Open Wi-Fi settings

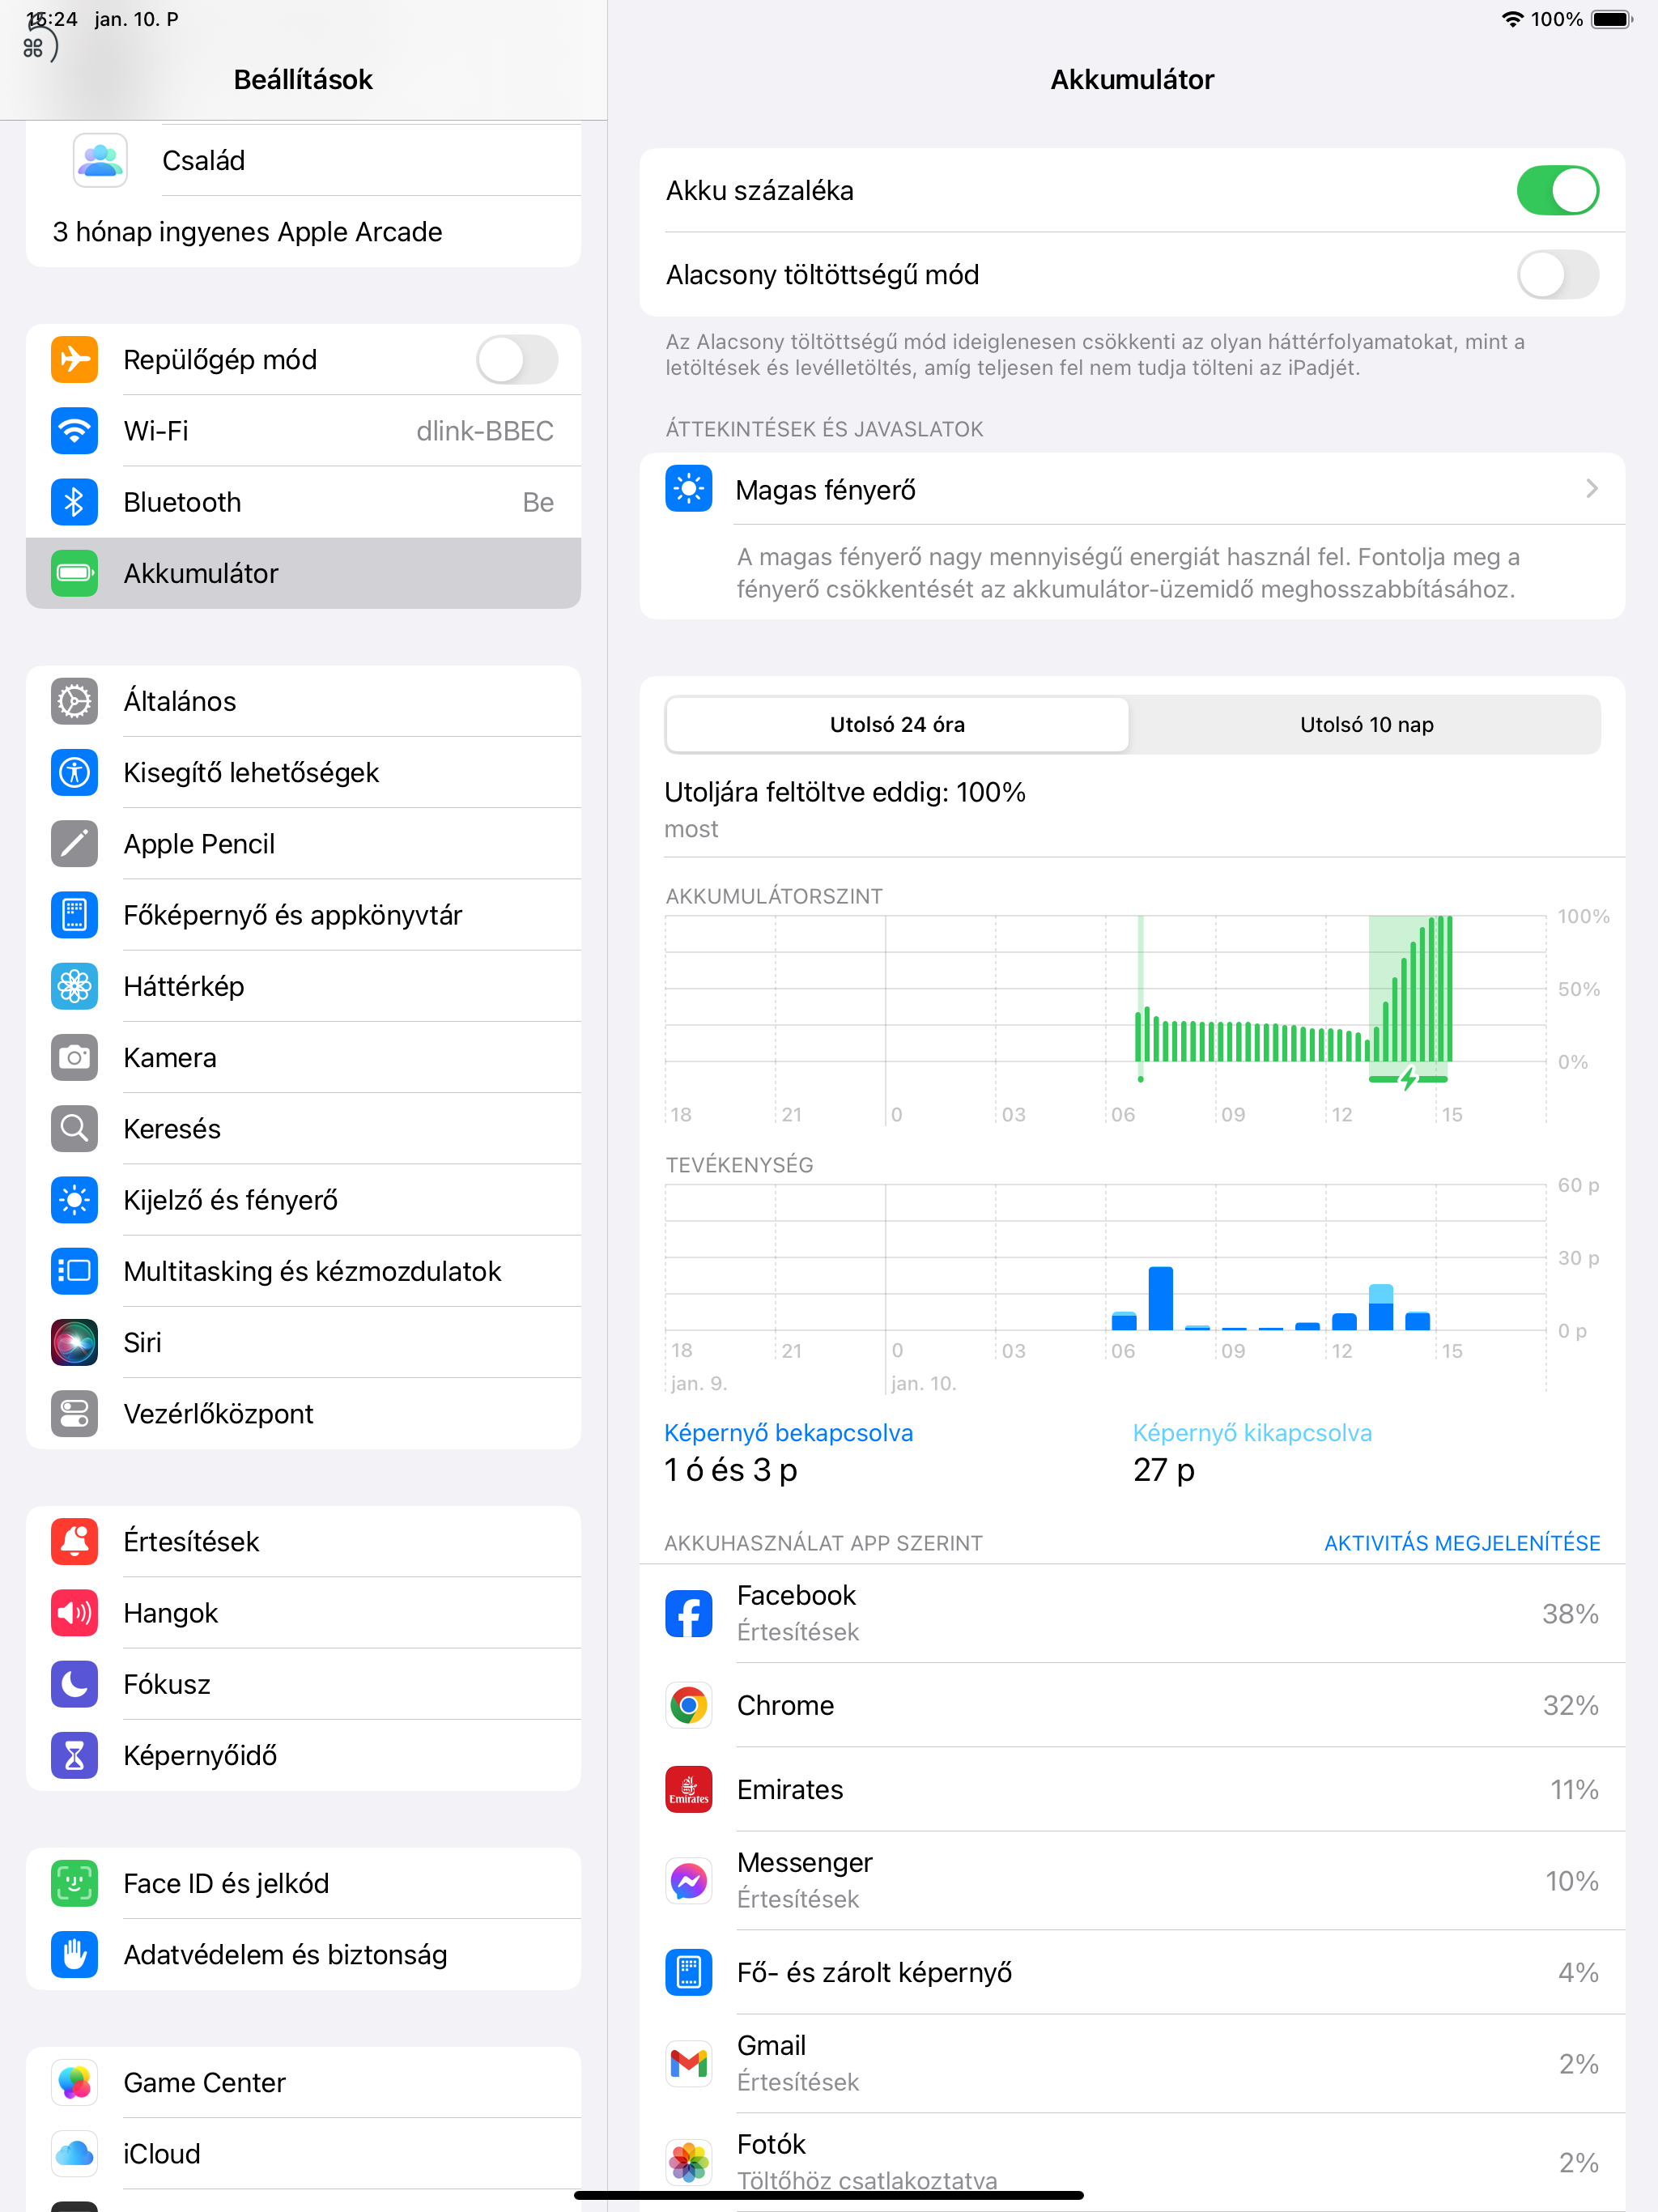[x=304, y=430]
